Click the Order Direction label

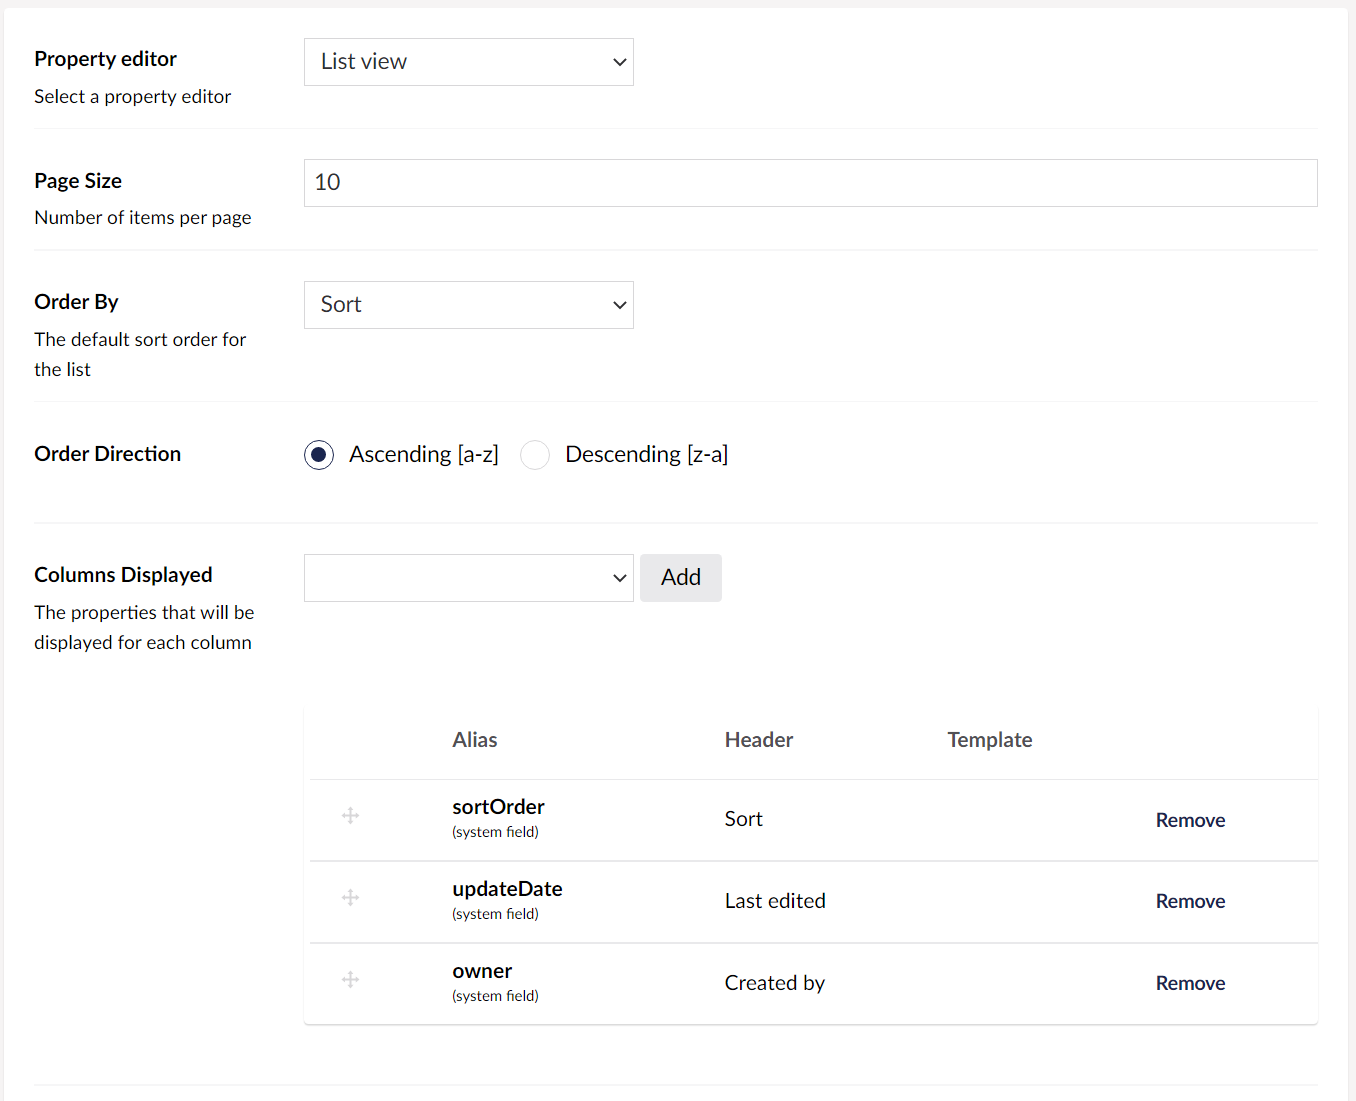coord(107,454)
